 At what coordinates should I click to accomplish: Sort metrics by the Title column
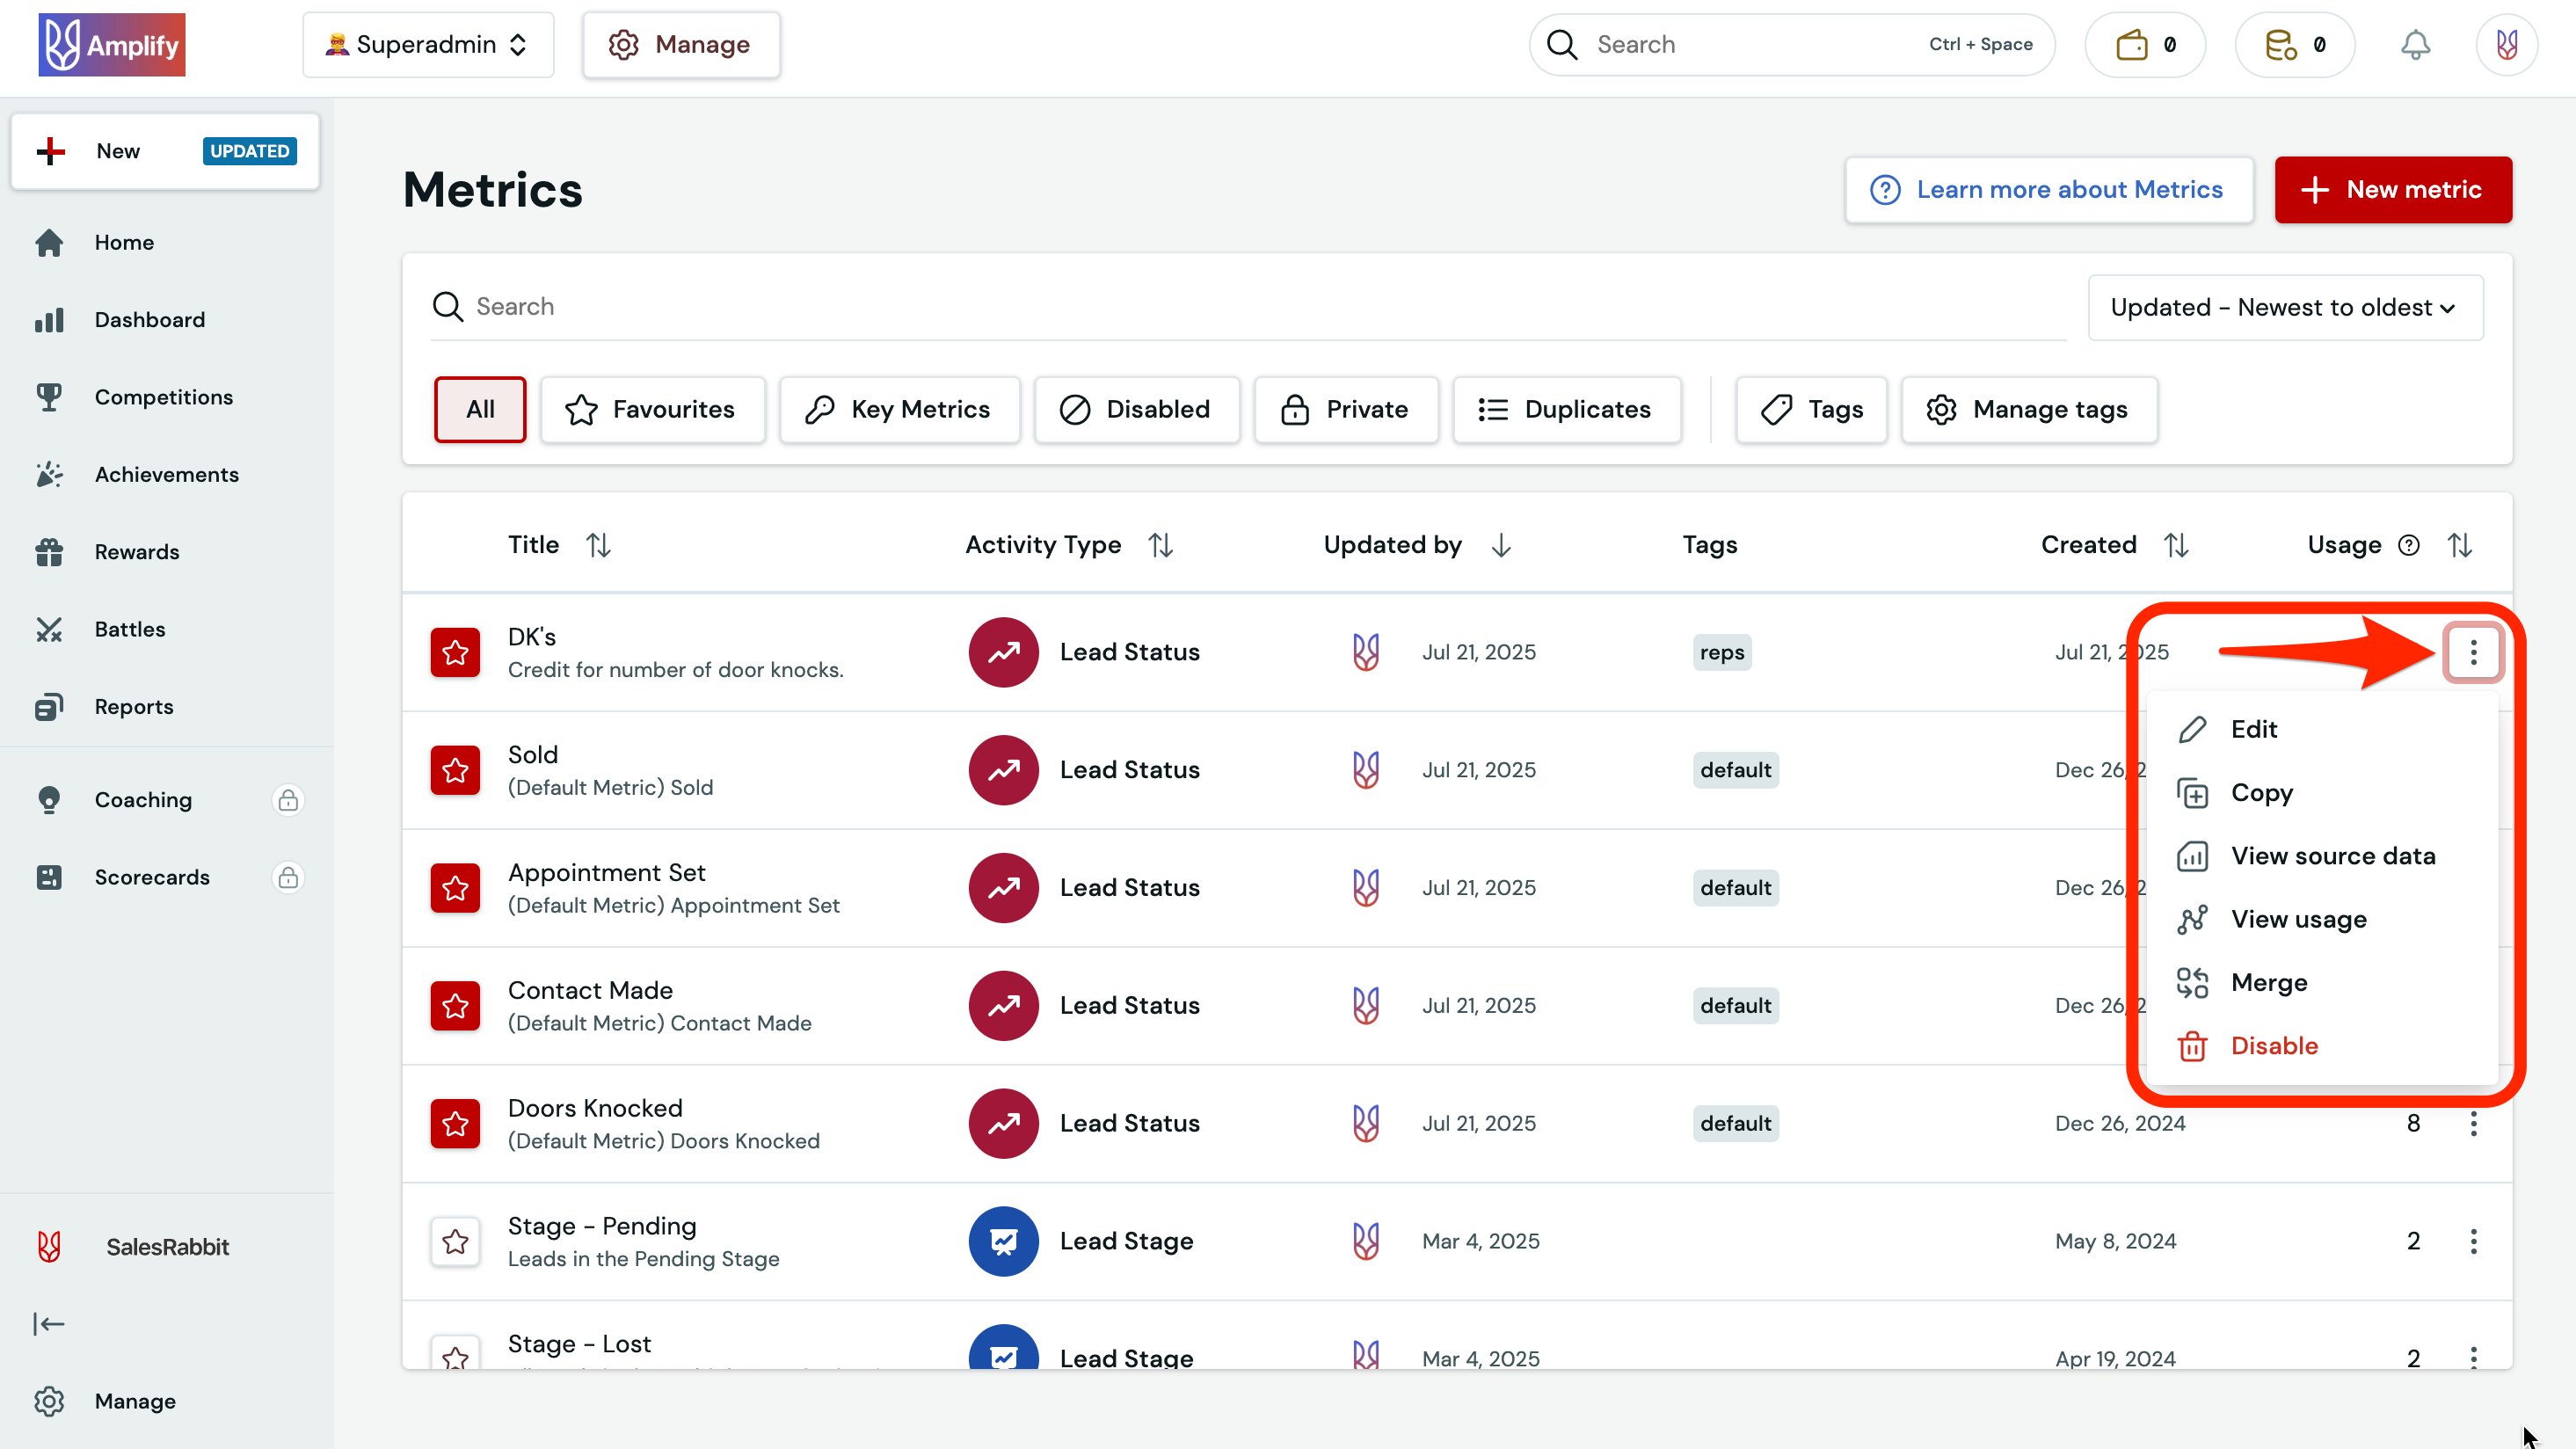coord(598,544)
